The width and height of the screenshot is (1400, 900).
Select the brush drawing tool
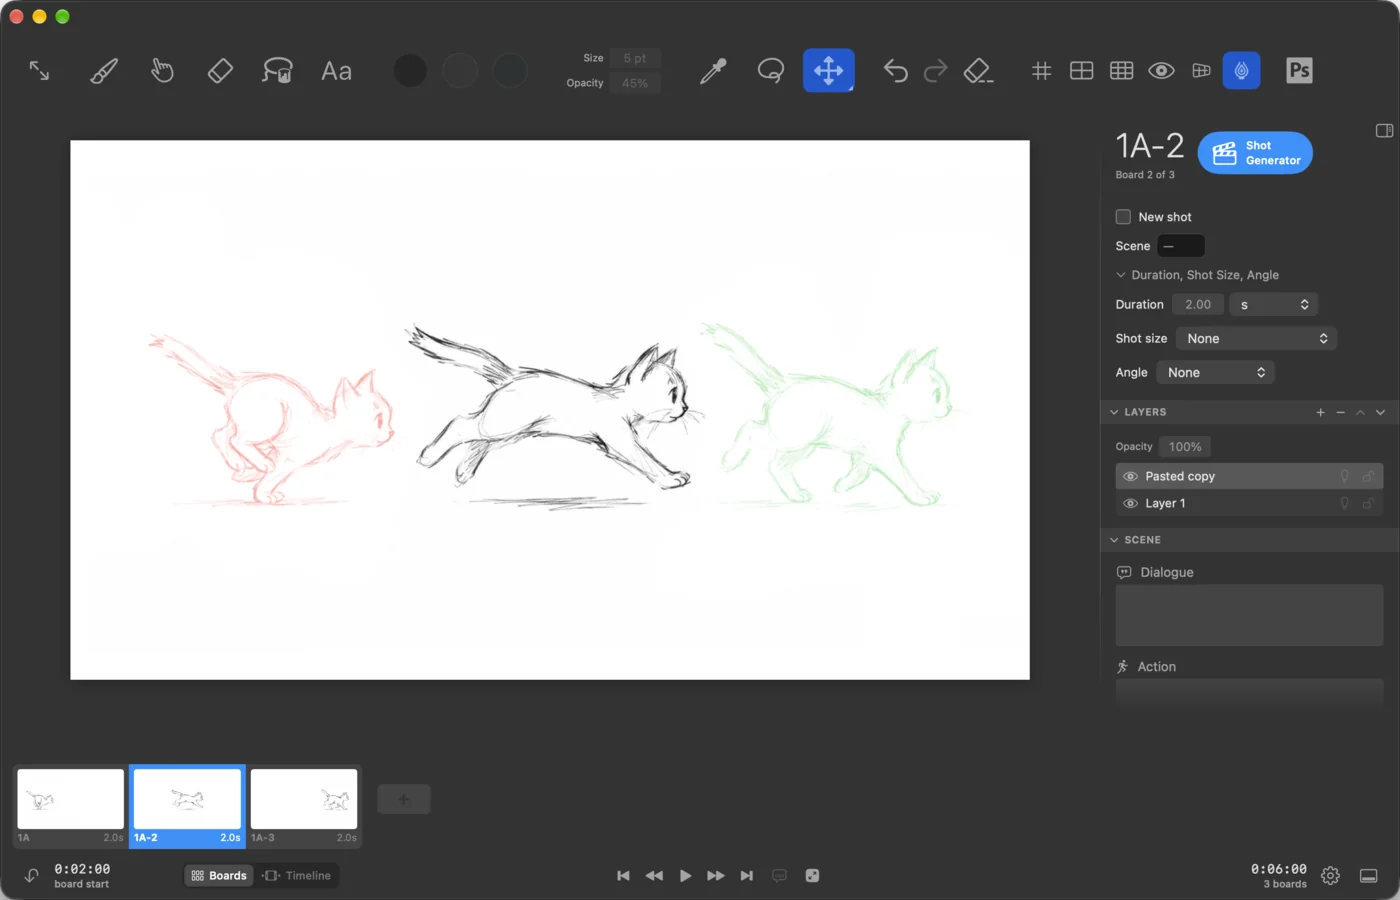[x=104, y=71]
